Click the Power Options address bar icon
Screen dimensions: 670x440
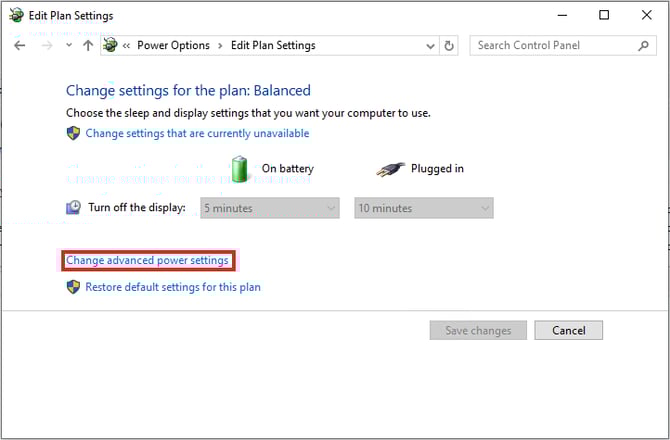tap(112, 46)
